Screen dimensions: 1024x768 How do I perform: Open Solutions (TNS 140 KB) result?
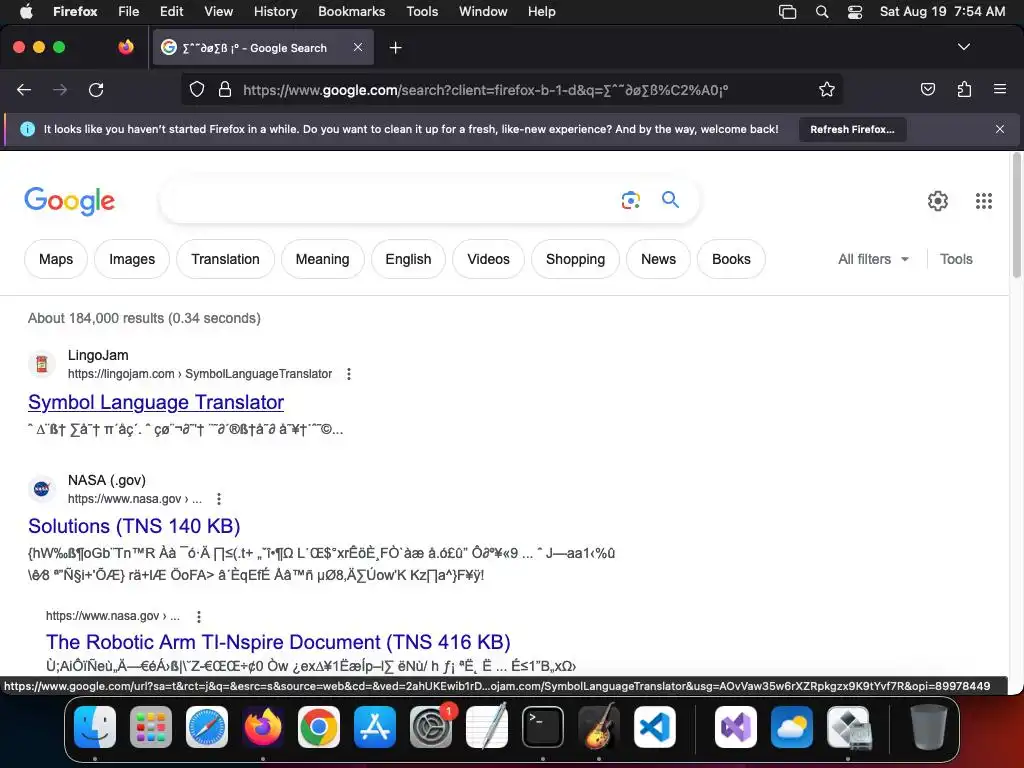pyautogui.click(x=134, y=526)
